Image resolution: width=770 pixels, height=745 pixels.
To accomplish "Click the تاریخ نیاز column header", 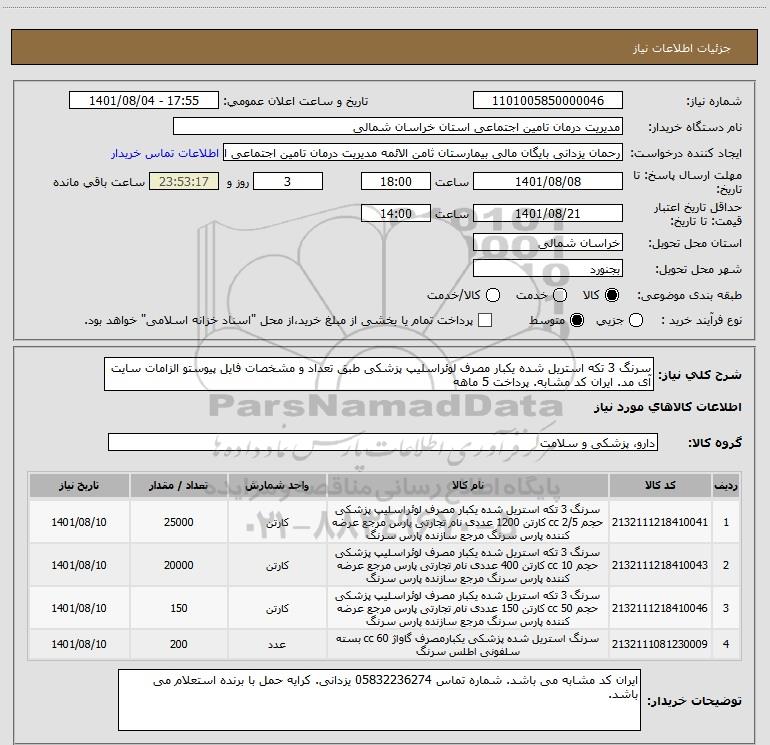I will coord(79,485).
